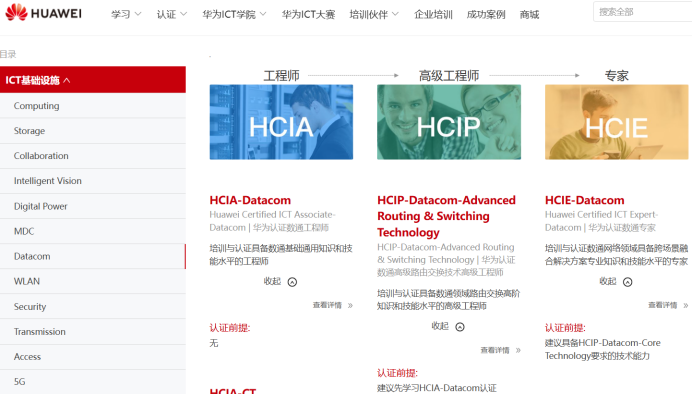Open the 商城 menu item
The width and height of the screenshot is (693, 394).
point(529,14)
